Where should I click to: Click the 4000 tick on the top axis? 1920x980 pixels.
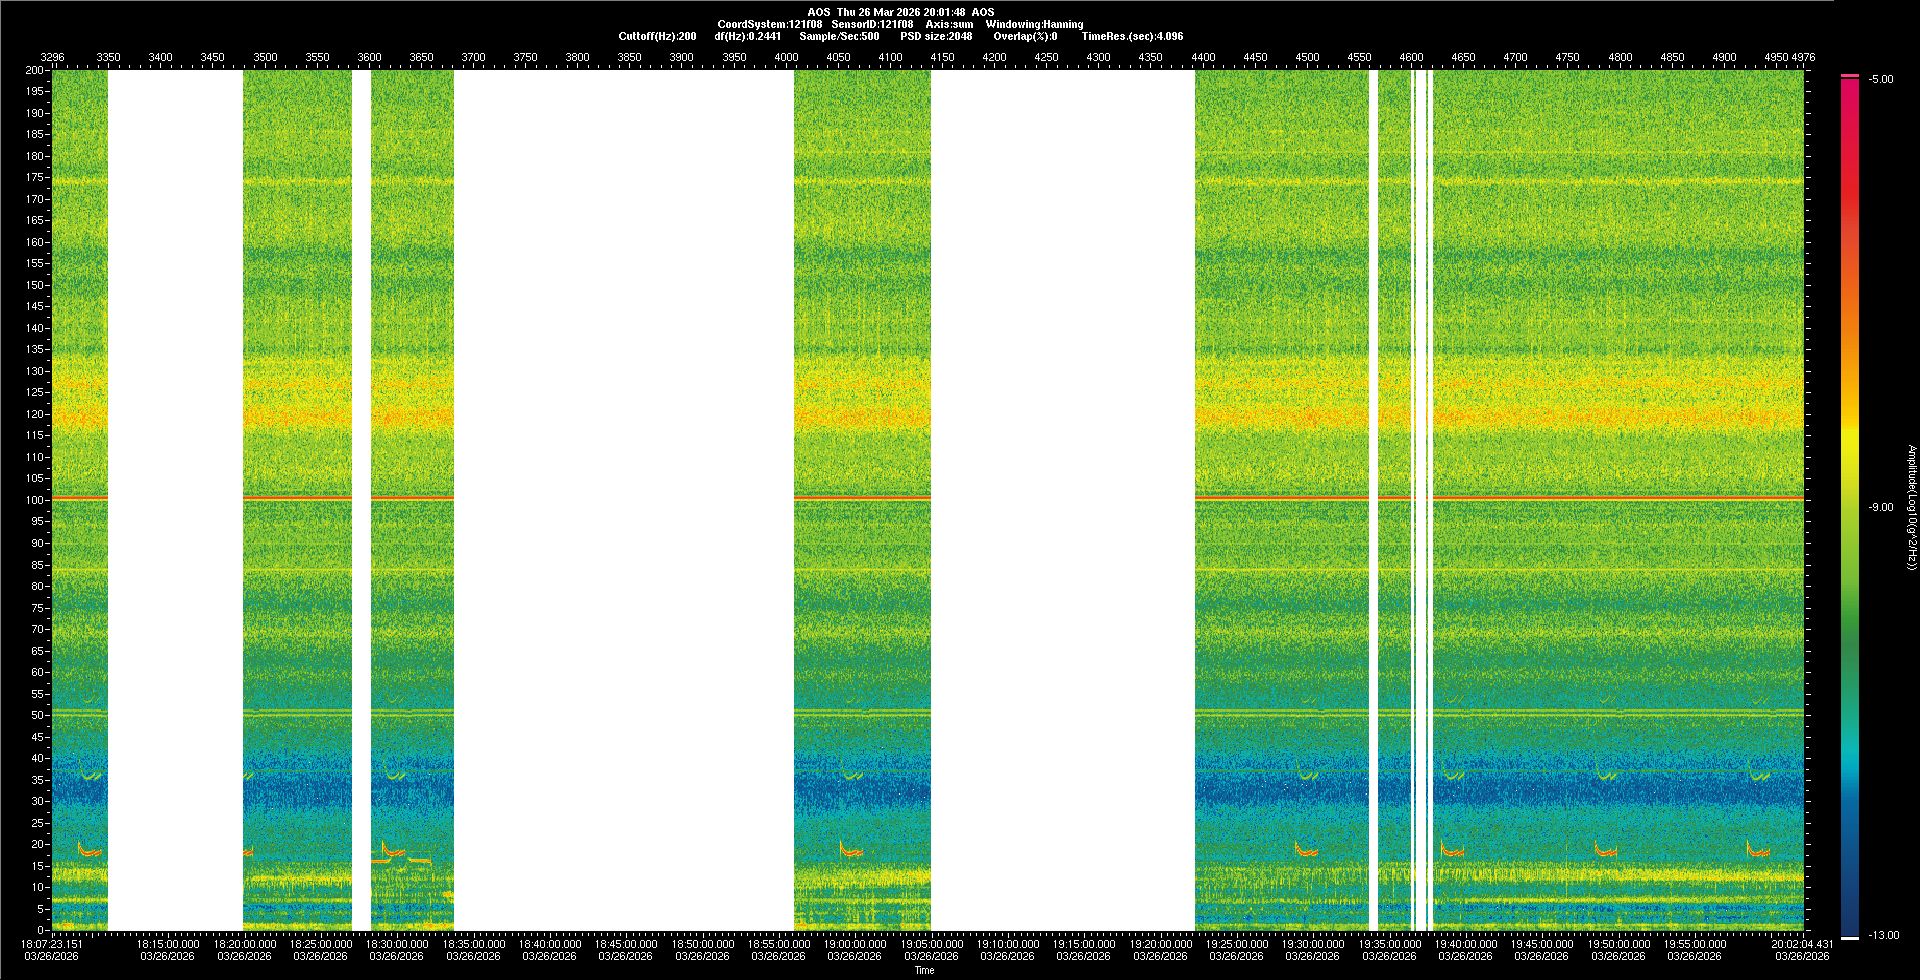point(786,57)
